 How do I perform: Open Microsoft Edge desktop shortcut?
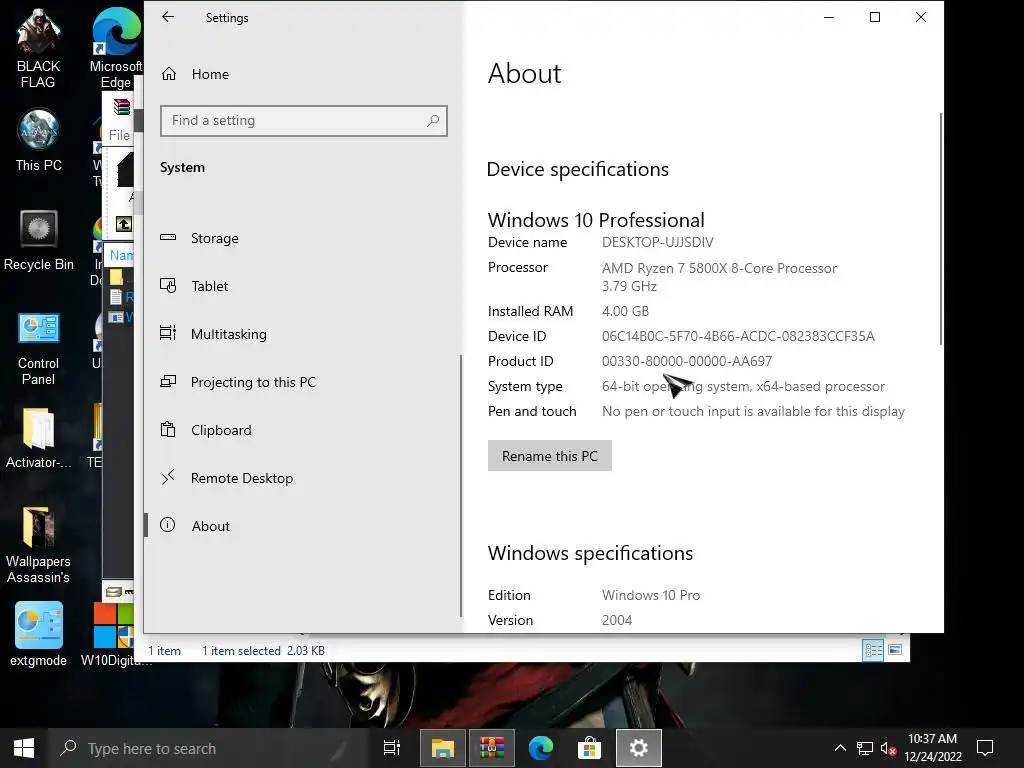coord(116,48)
